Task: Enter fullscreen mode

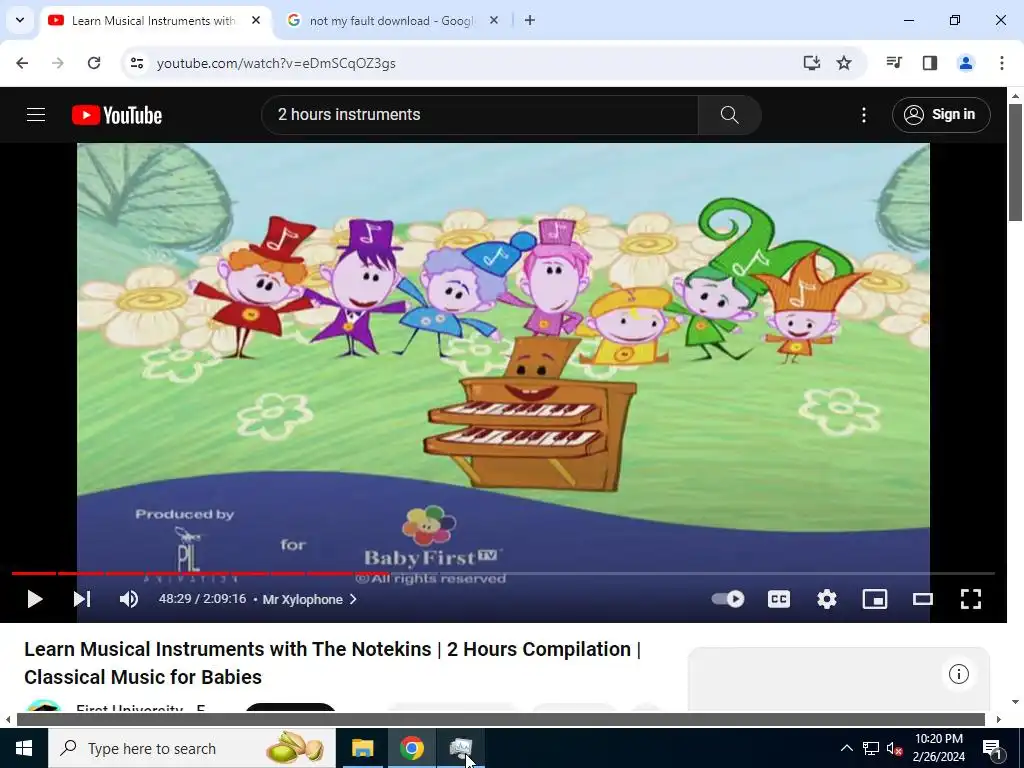Action: pos(970,599)
